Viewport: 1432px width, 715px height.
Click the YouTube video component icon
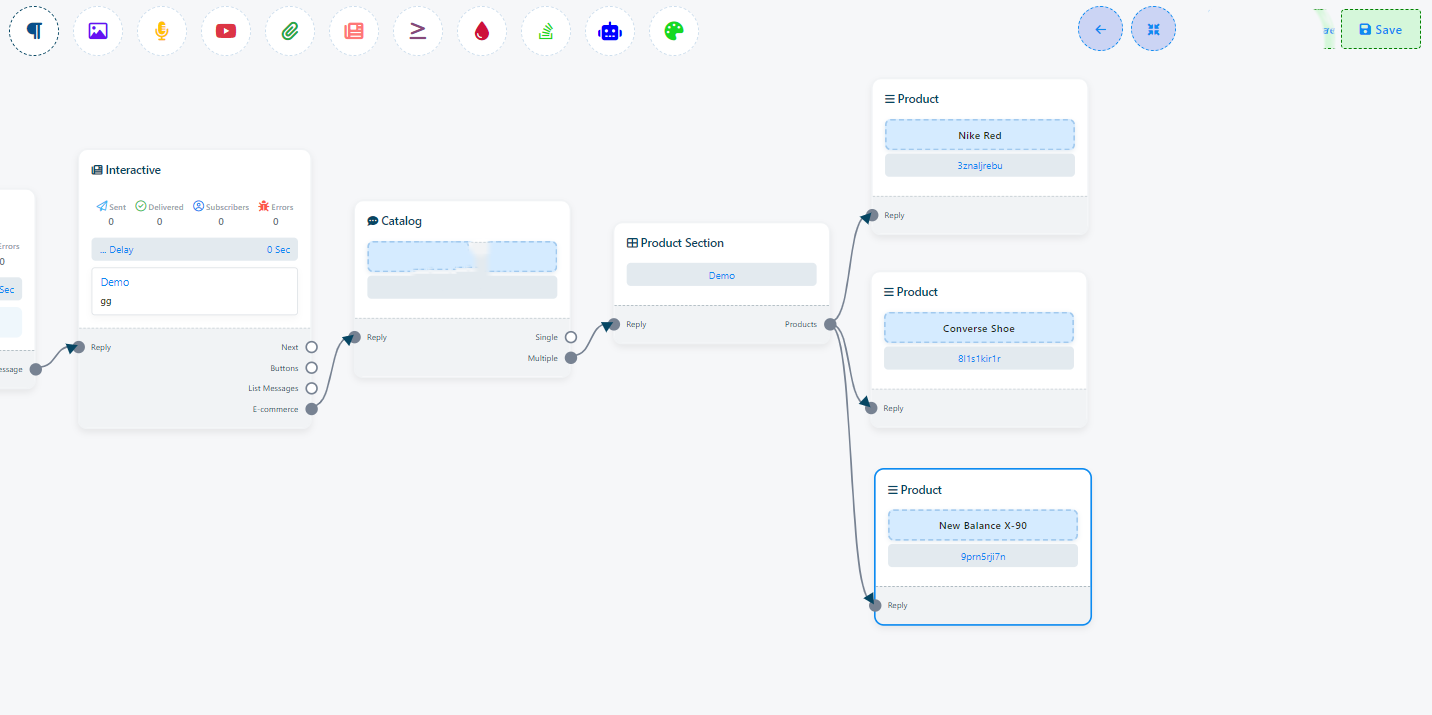pyautogui.click(x=226, y=30)
